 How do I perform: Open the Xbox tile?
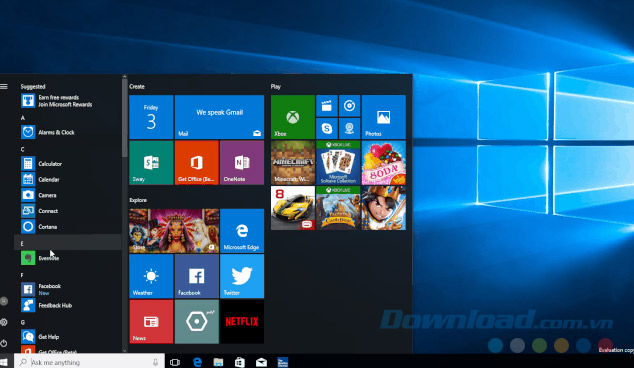coord(292,117)
